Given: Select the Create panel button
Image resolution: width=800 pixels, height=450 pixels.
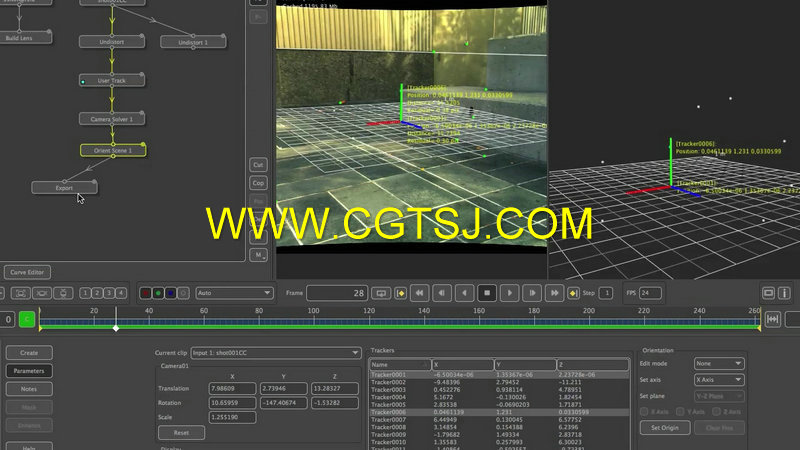Looking at the screenshot, I should 29,353.
